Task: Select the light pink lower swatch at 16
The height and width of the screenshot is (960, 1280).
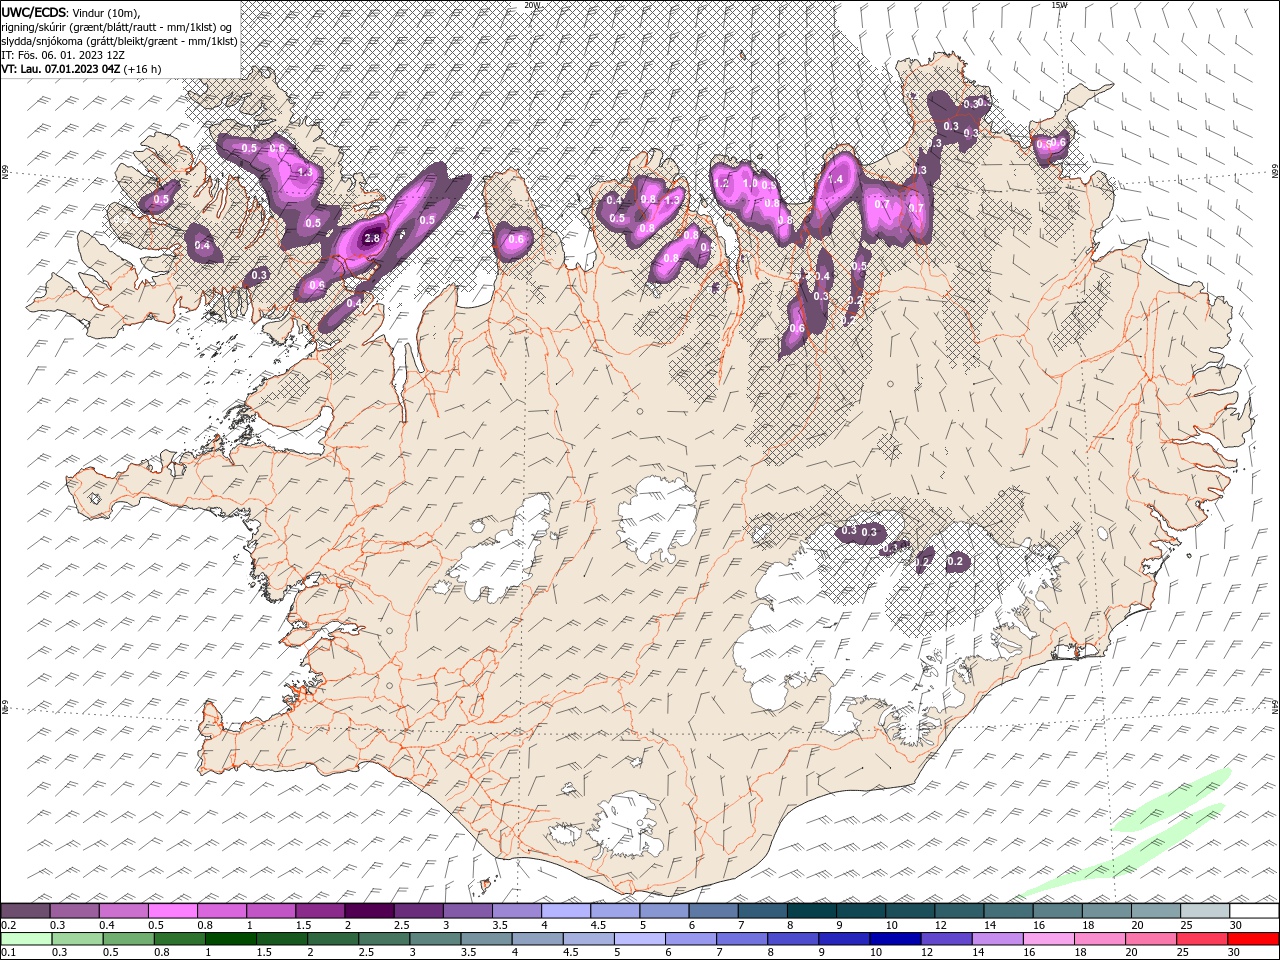Action: [1047, 938]
